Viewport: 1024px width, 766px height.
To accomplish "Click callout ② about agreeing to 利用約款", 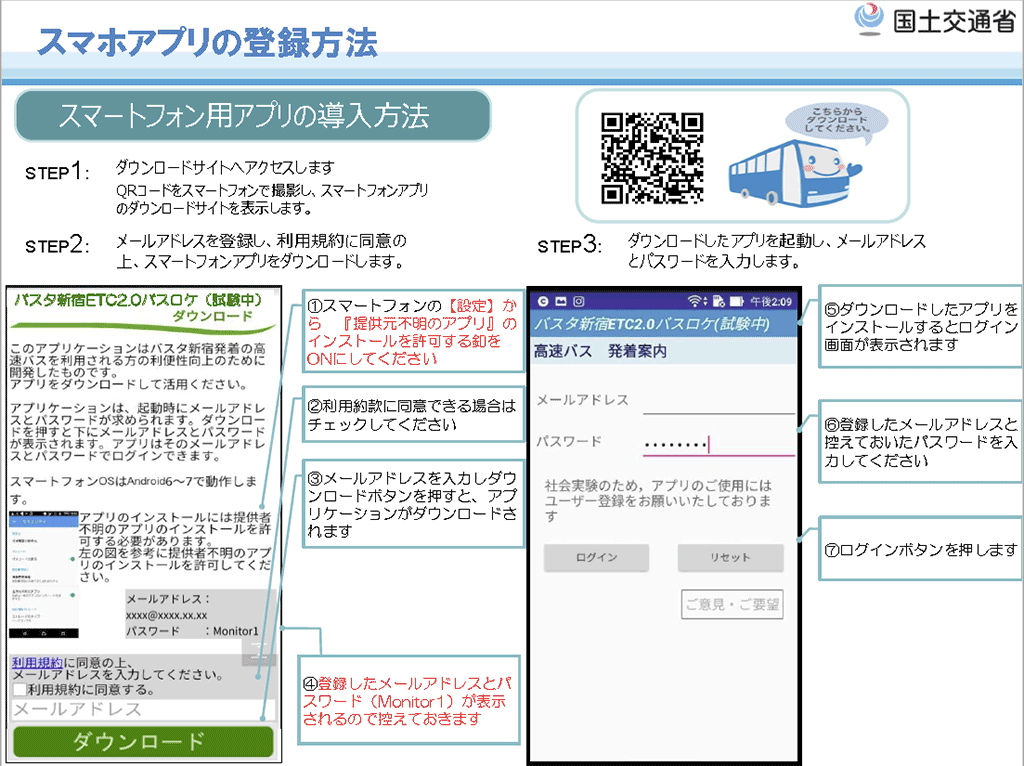I will pos(413,415).
